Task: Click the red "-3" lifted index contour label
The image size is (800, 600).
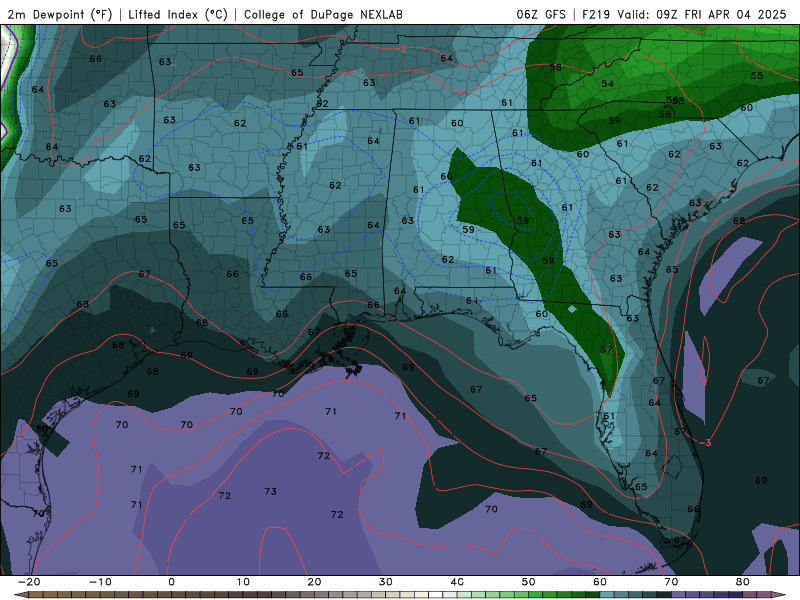Action: pyautogui.click(x=705, y=443)
